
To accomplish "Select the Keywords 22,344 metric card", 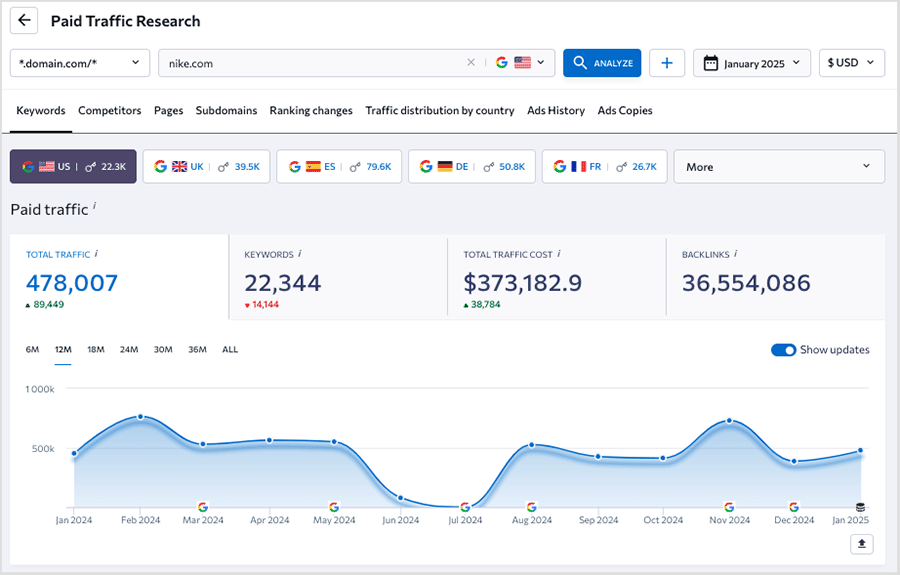I will click(x=338, y=278).
